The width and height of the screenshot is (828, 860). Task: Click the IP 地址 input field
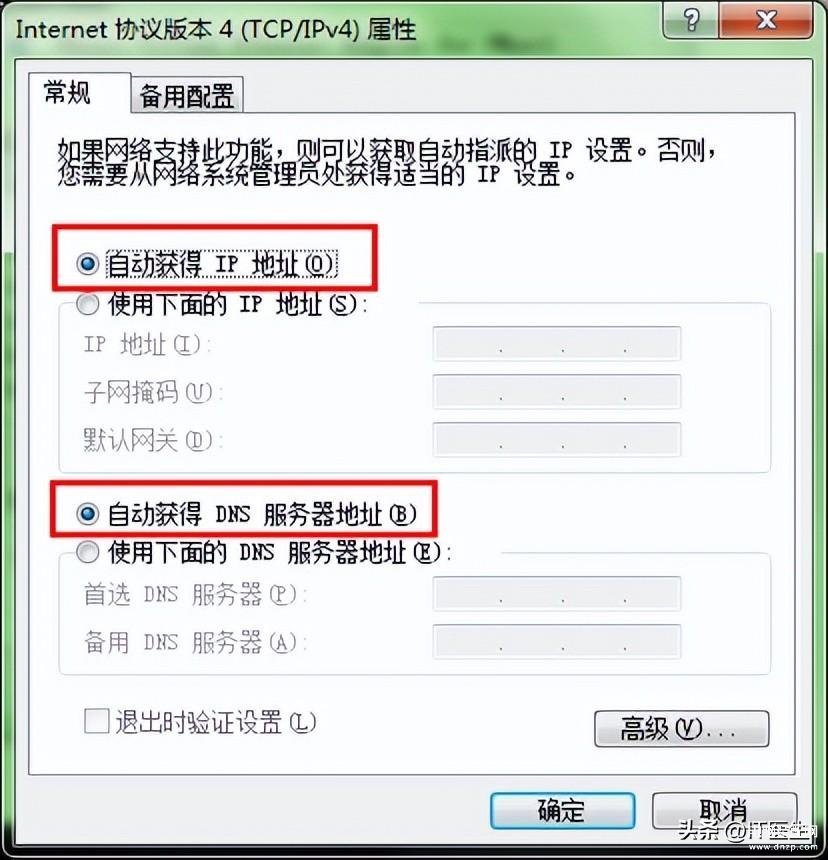click(x=557, y=344)
